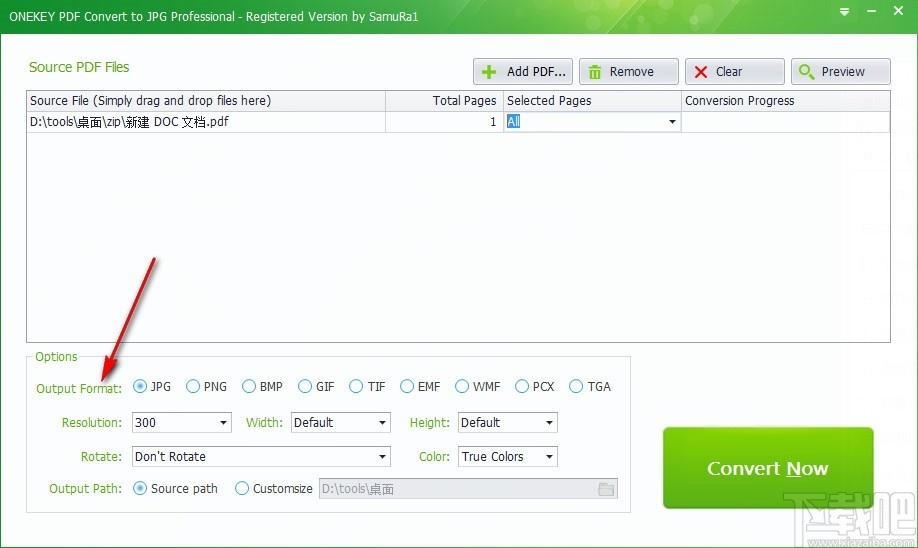918x548 pixels.
Task: Click the Conversion Progress column header
Action: [786, 101]
